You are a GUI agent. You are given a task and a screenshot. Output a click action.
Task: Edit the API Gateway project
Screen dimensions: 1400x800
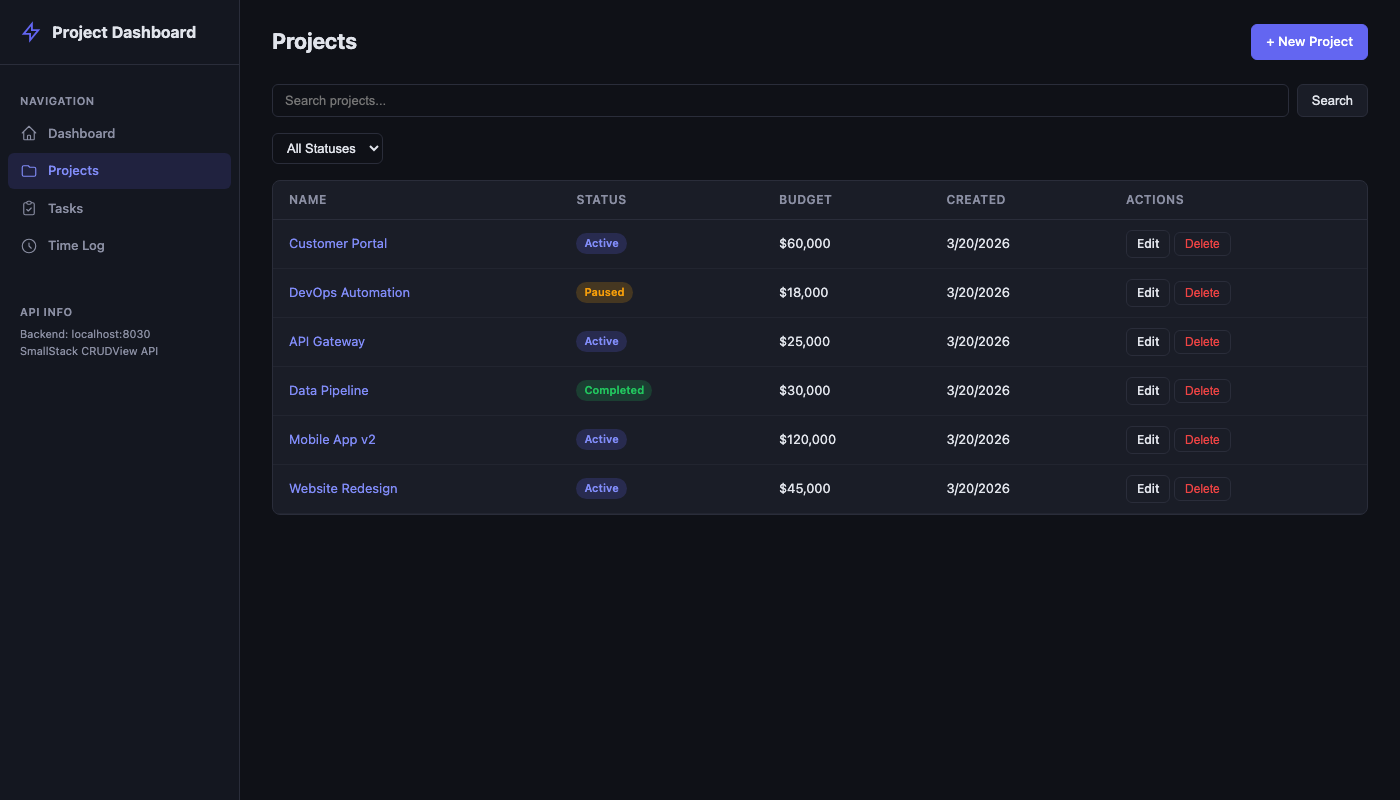pos(1147,341)
